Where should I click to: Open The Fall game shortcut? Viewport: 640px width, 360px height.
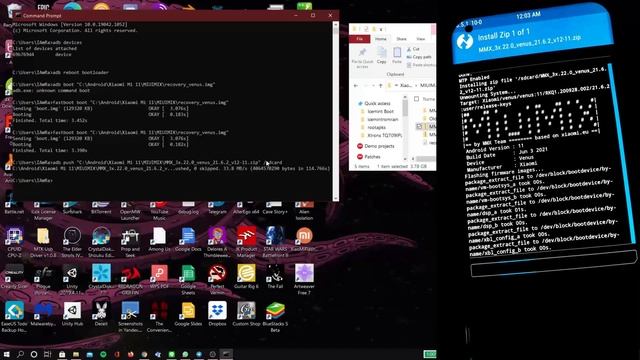click(275, 277)
